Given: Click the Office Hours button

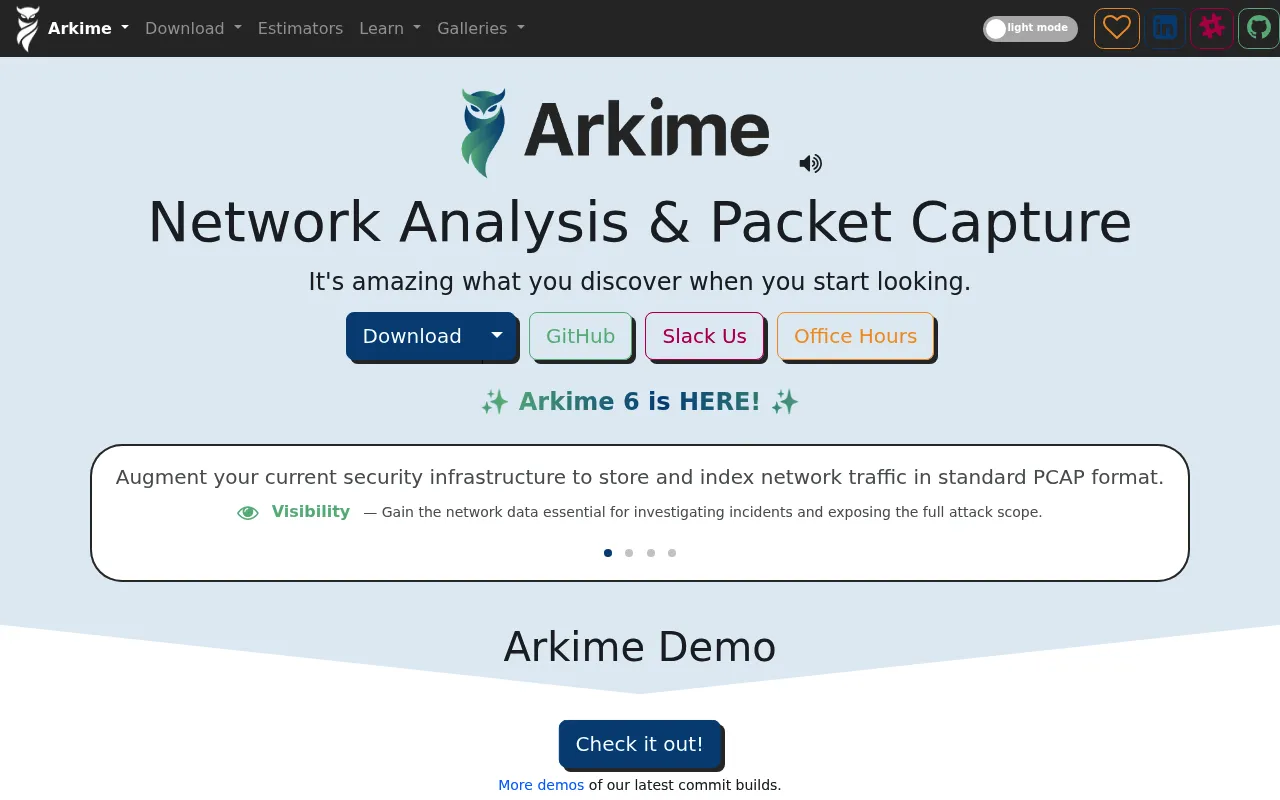Looking at the screenshot, I should pyautogui.click(x=855, y=336).
